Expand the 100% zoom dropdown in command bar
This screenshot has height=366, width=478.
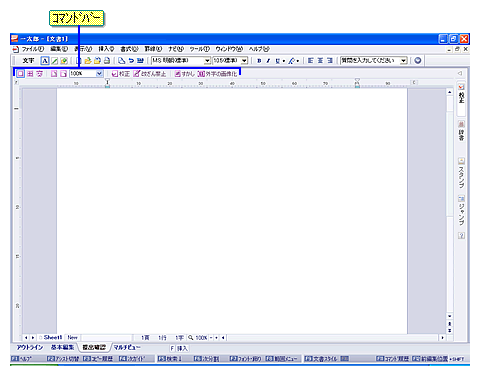pos(99,74)
